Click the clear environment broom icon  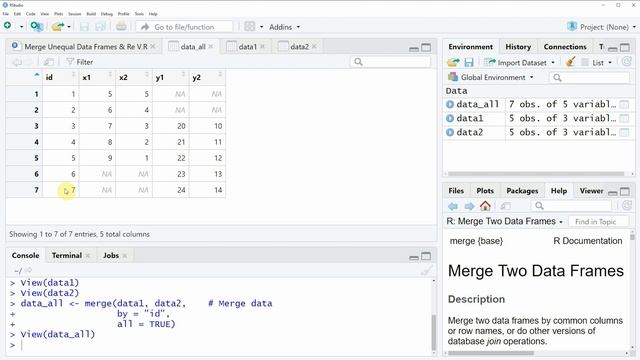point(571,62)
